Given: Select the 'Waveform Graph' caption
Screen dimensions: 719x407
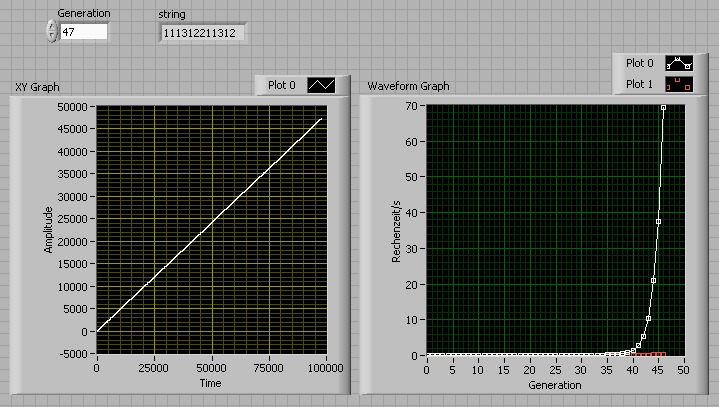Looking at the screenshot, I should (408, 86).
